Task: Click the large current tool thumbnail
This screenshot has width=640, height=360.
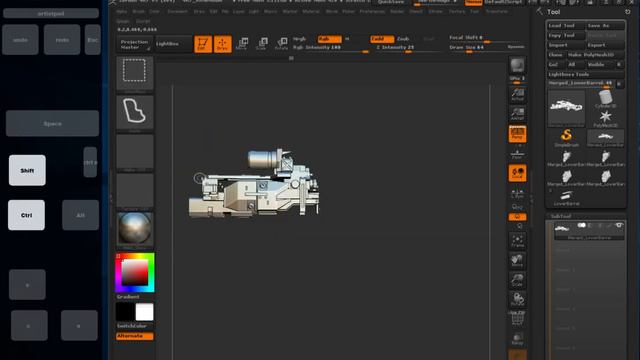Action: click(566, 108)
